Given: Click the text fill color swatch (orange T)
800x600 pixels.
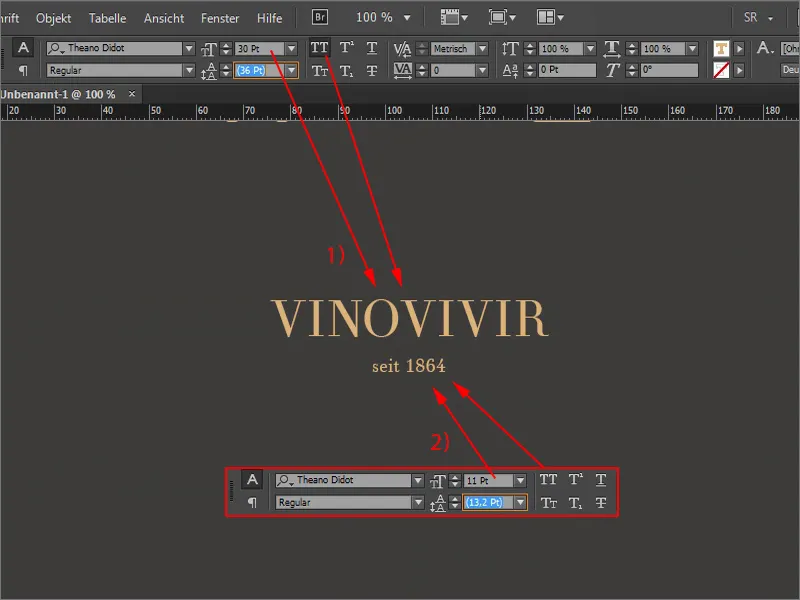Looking at the screenshot, I should (721, 48).
